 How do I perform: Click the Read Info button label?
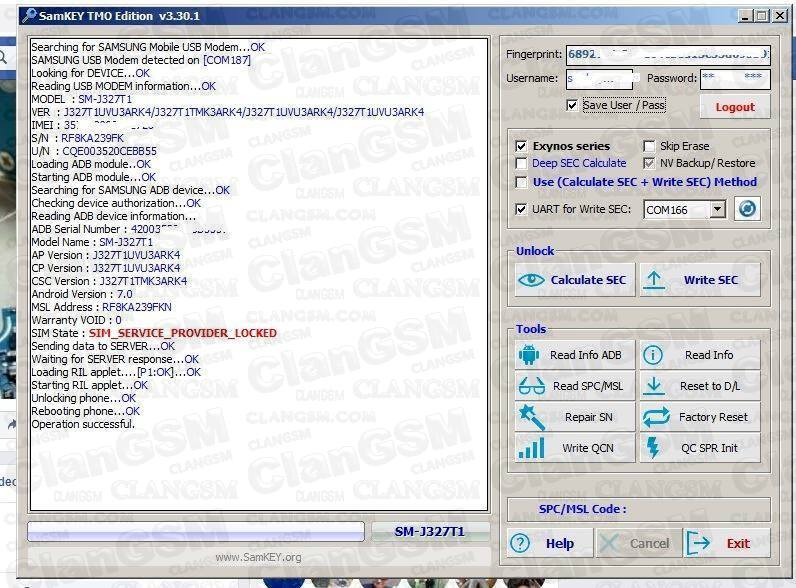pos(709,355)
